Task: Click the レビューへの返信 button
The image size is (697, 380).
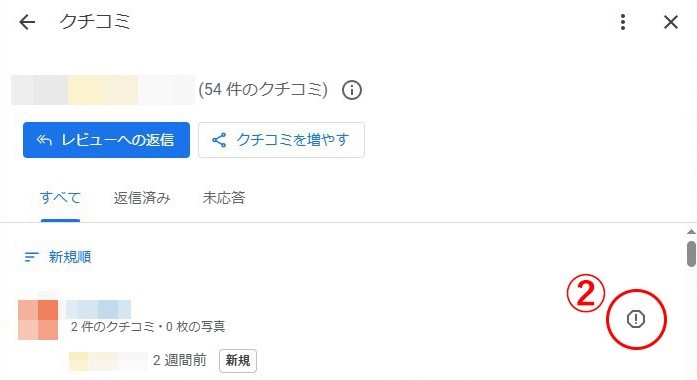Action: coord(106,140)
